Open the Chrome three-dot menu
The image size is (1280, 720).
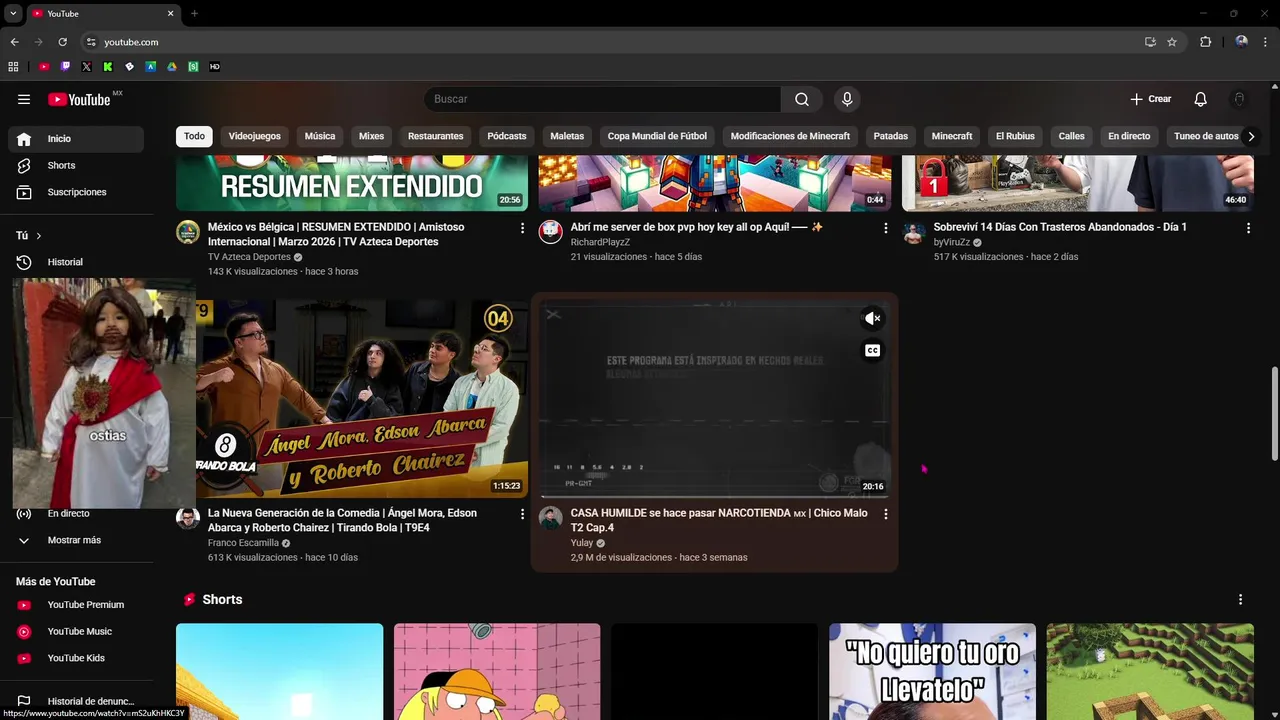[x=1267, y=42]
